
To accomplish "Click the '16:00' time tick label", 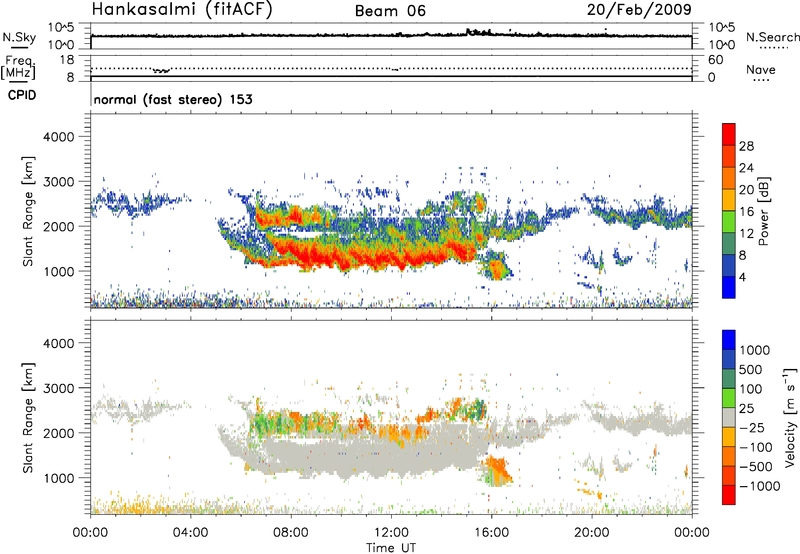I will (x=491, y=533).
